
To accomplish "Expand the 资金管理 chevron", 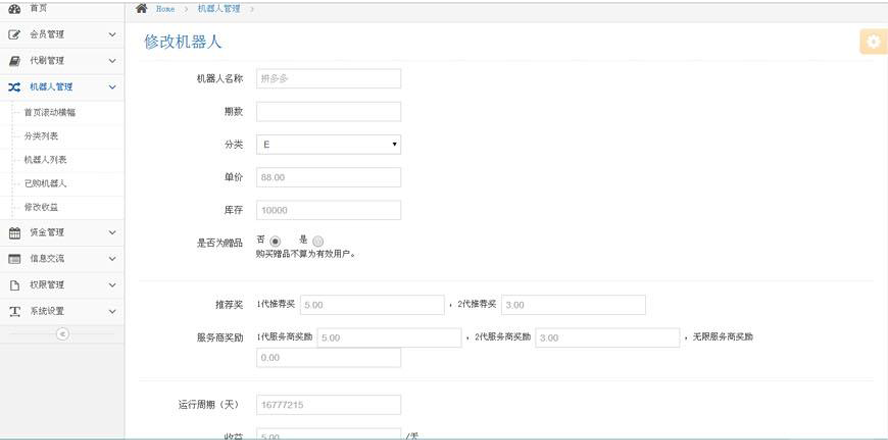I will pyautogui.click(x=112, y=232).
